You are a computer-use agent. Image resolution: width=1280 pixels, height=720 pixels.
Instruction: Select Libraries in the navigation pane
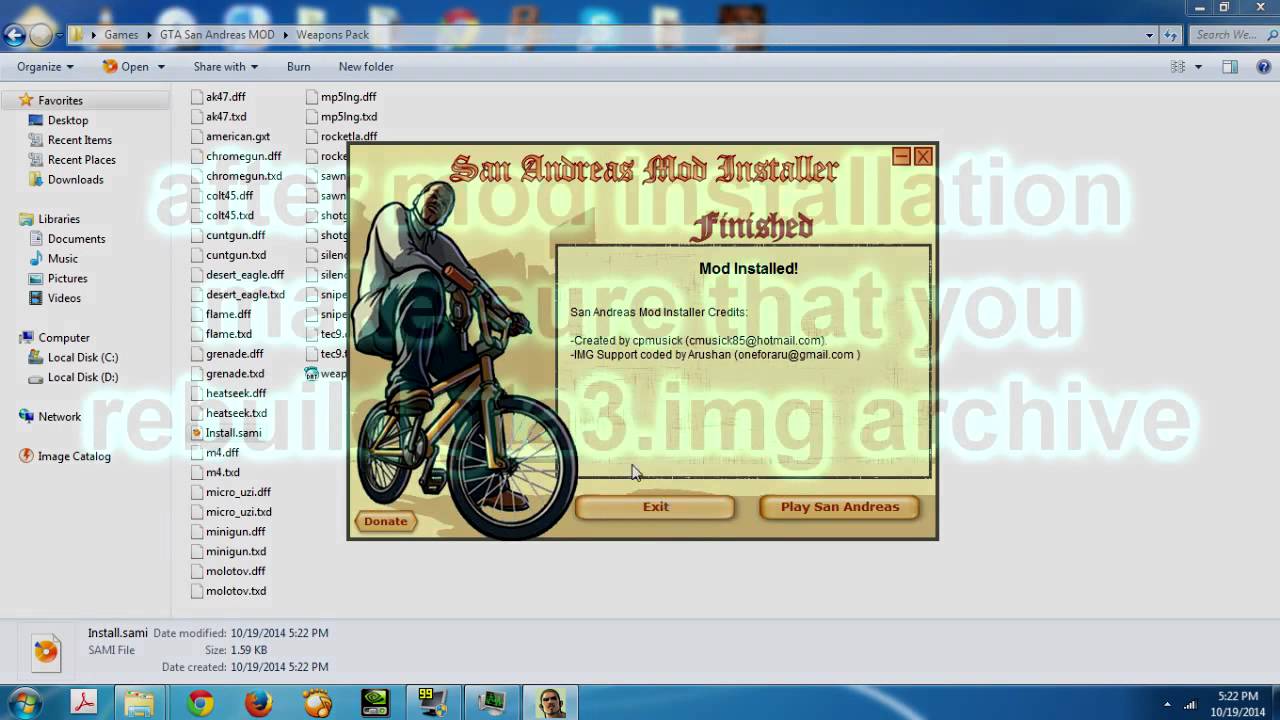59,219
